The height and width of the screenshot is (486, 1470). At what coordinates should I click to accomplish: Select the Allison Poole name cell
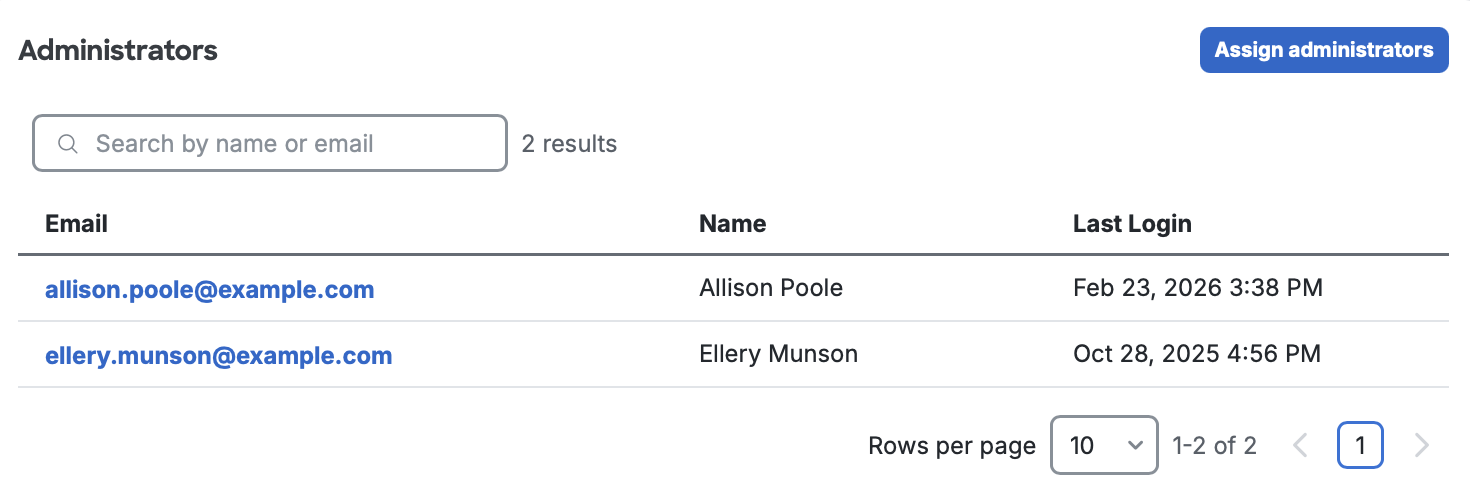click(x=771, y=289)
